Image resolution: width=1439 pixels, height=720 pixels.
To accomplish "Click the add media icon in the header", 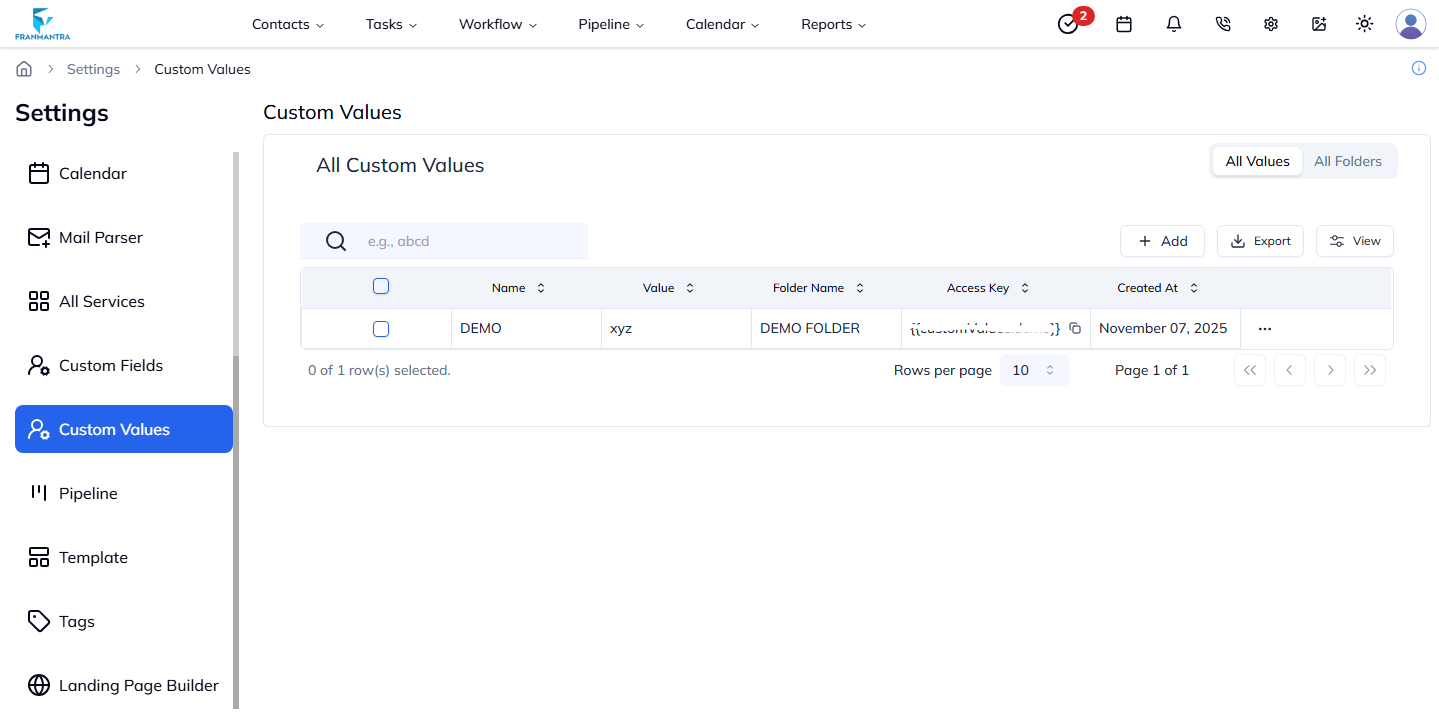I will [x=1318, y=23].
